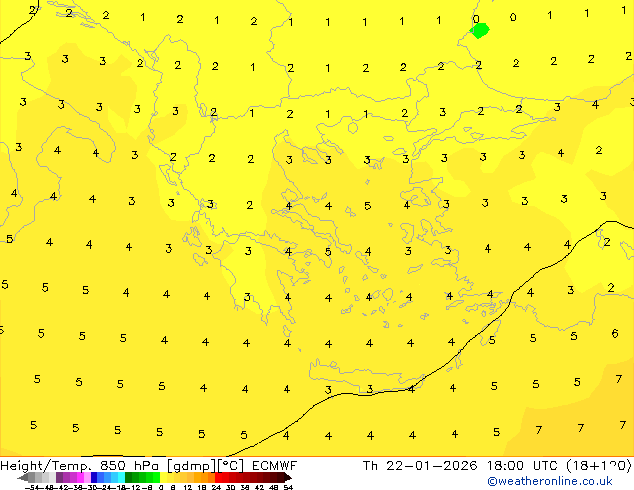Click the date "22-01-2026"
Image resolution: width=634 pixels, height=490 pixels.
click(x=431, y=465)
